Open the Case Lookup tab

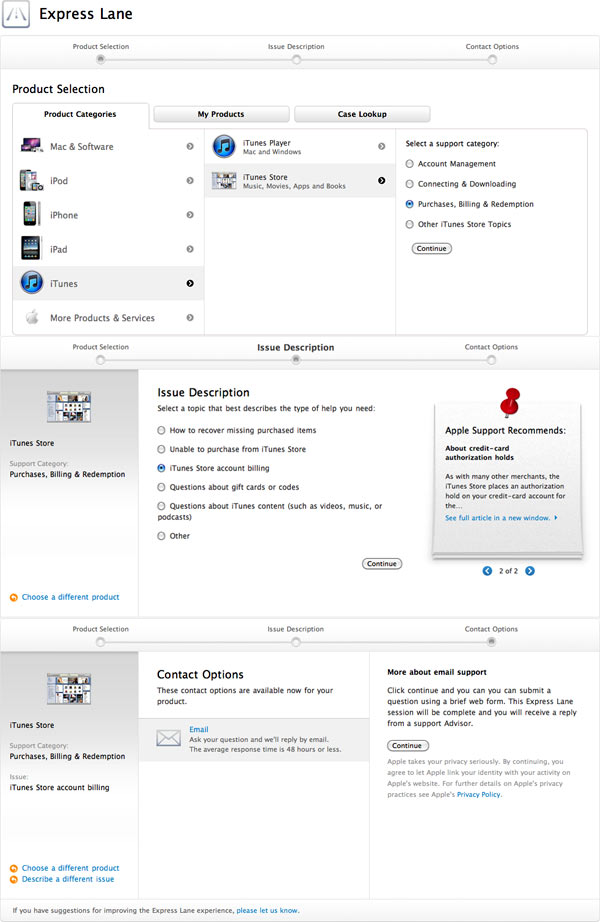(x=362, y=114)
